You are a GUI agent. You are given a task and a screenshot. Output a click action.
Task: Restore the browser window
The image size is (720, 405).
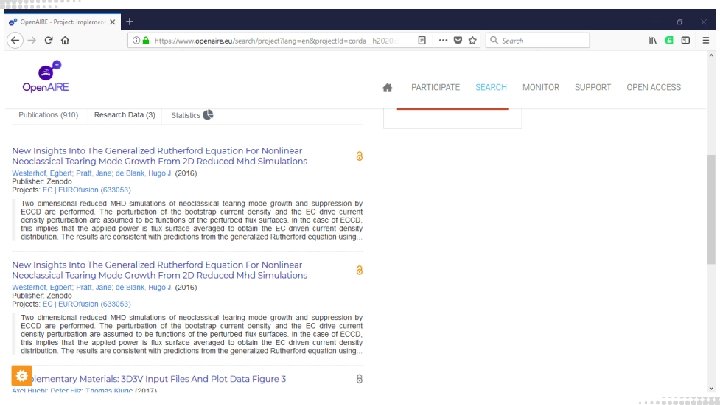tap(680, 22)
